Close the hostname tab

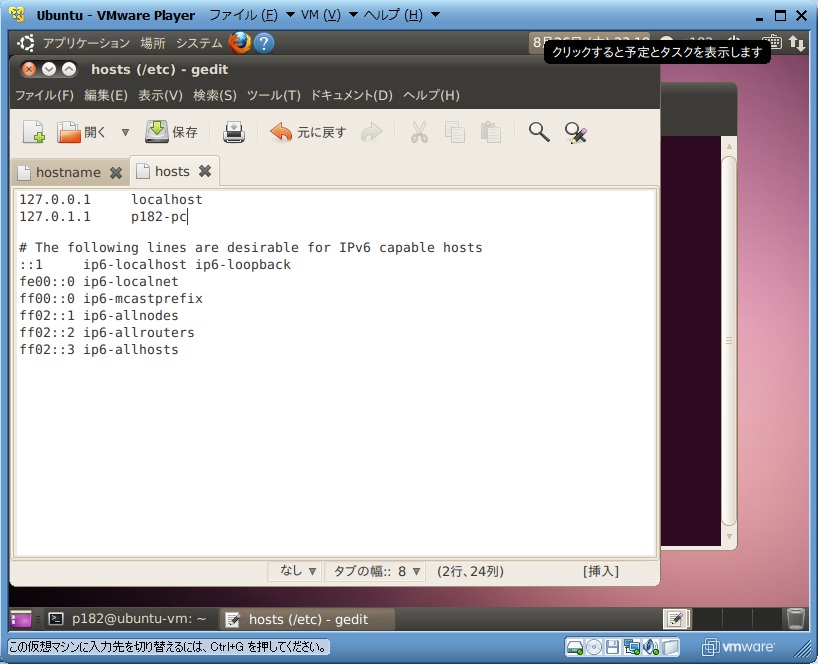116,173
